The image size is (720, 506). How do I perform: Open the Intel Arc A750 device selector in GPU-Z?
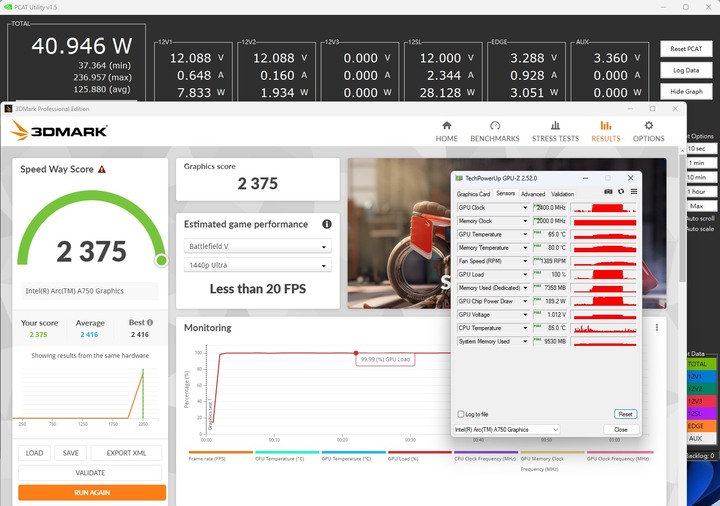pos(506,429)
